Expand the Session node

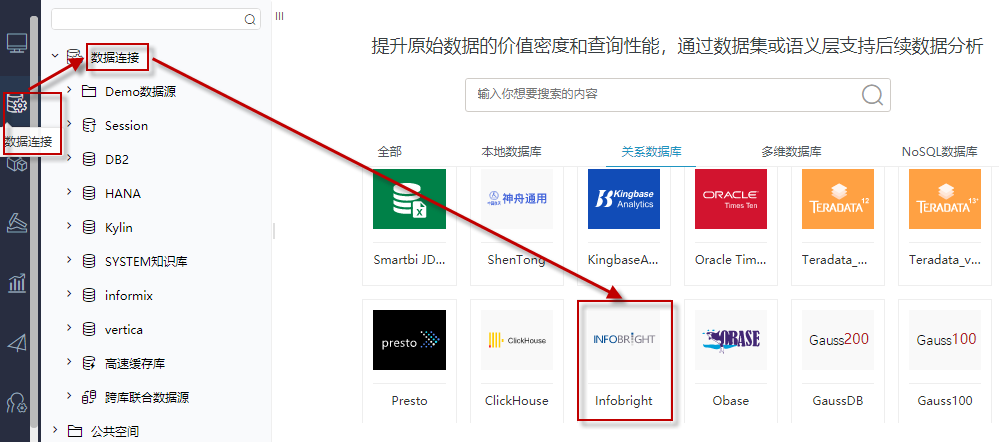70,125
